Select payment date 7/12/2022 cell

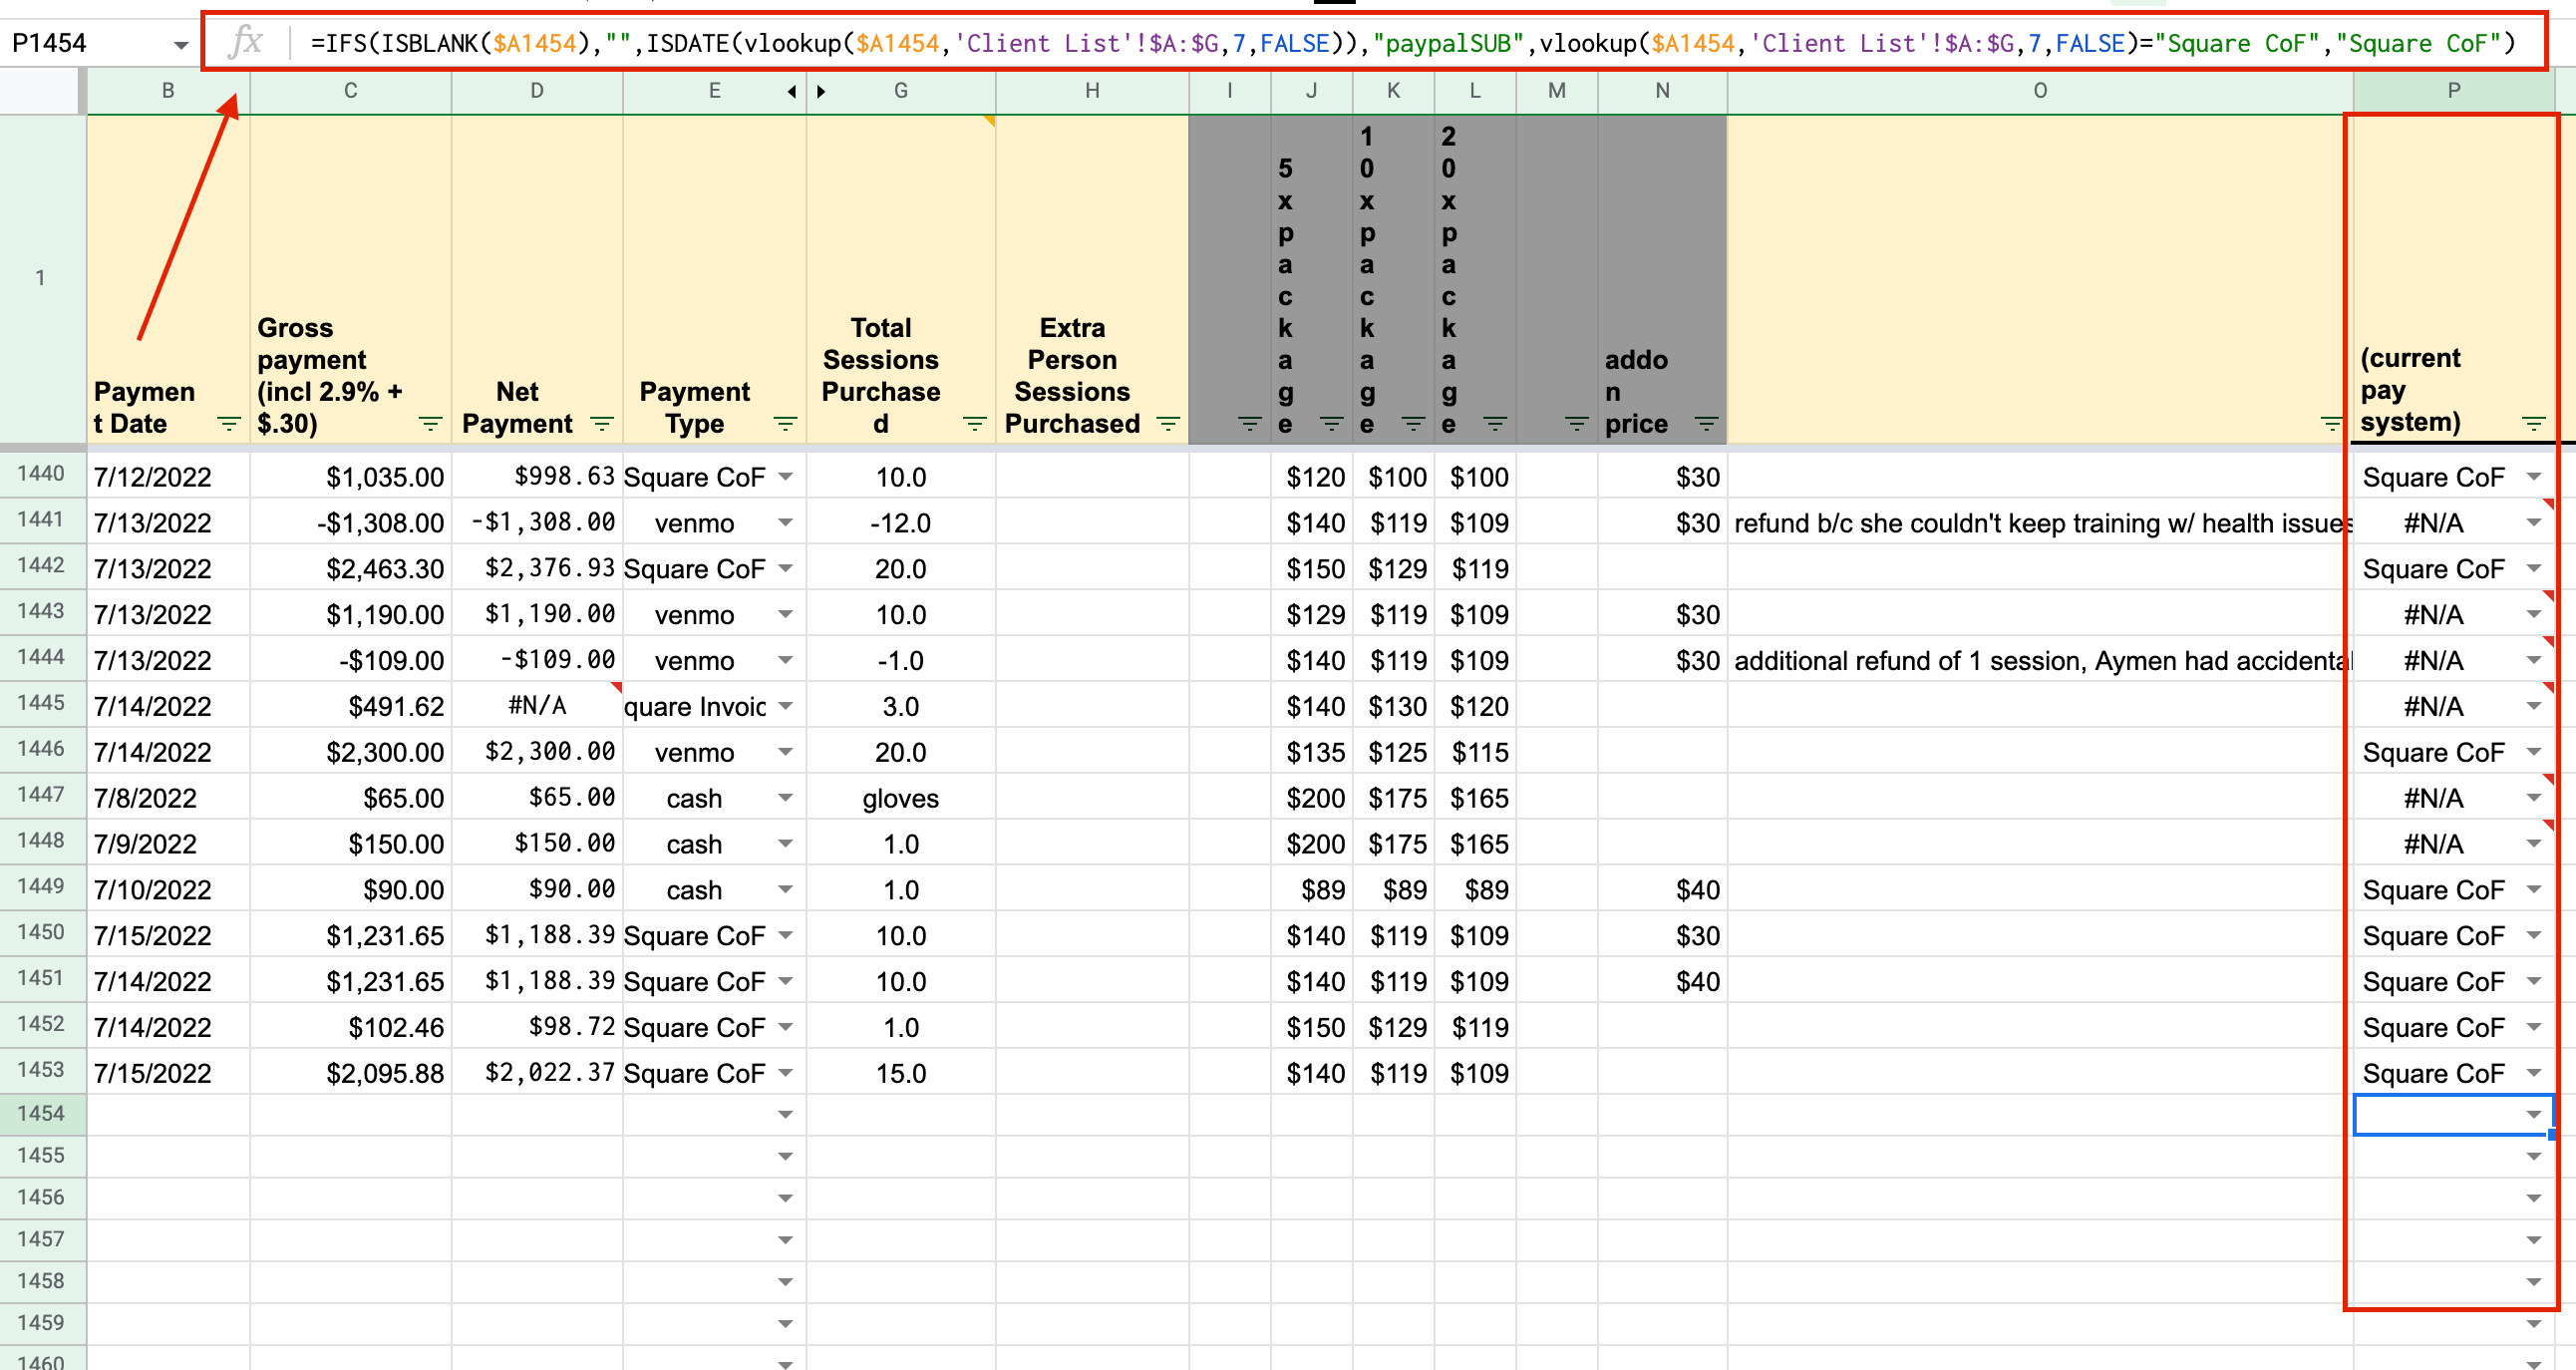coord(168,477)
